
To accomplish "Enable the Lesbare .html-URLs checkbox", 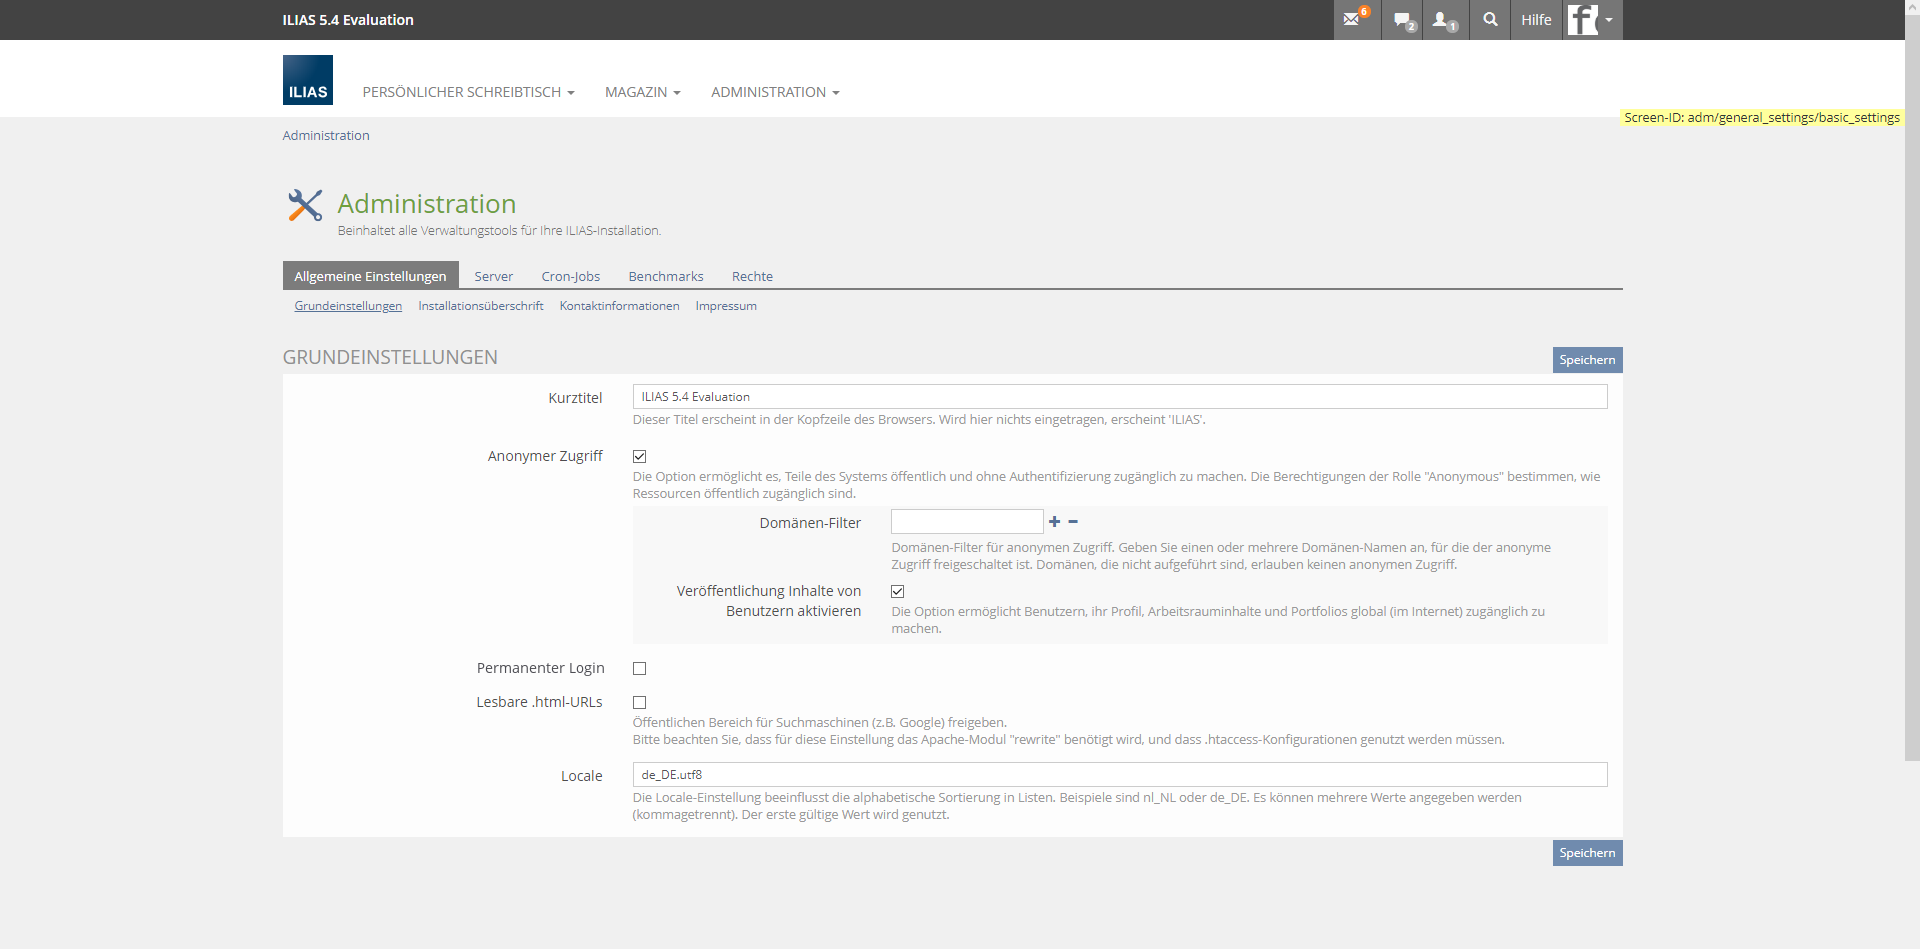I will [x=640, y=703].
